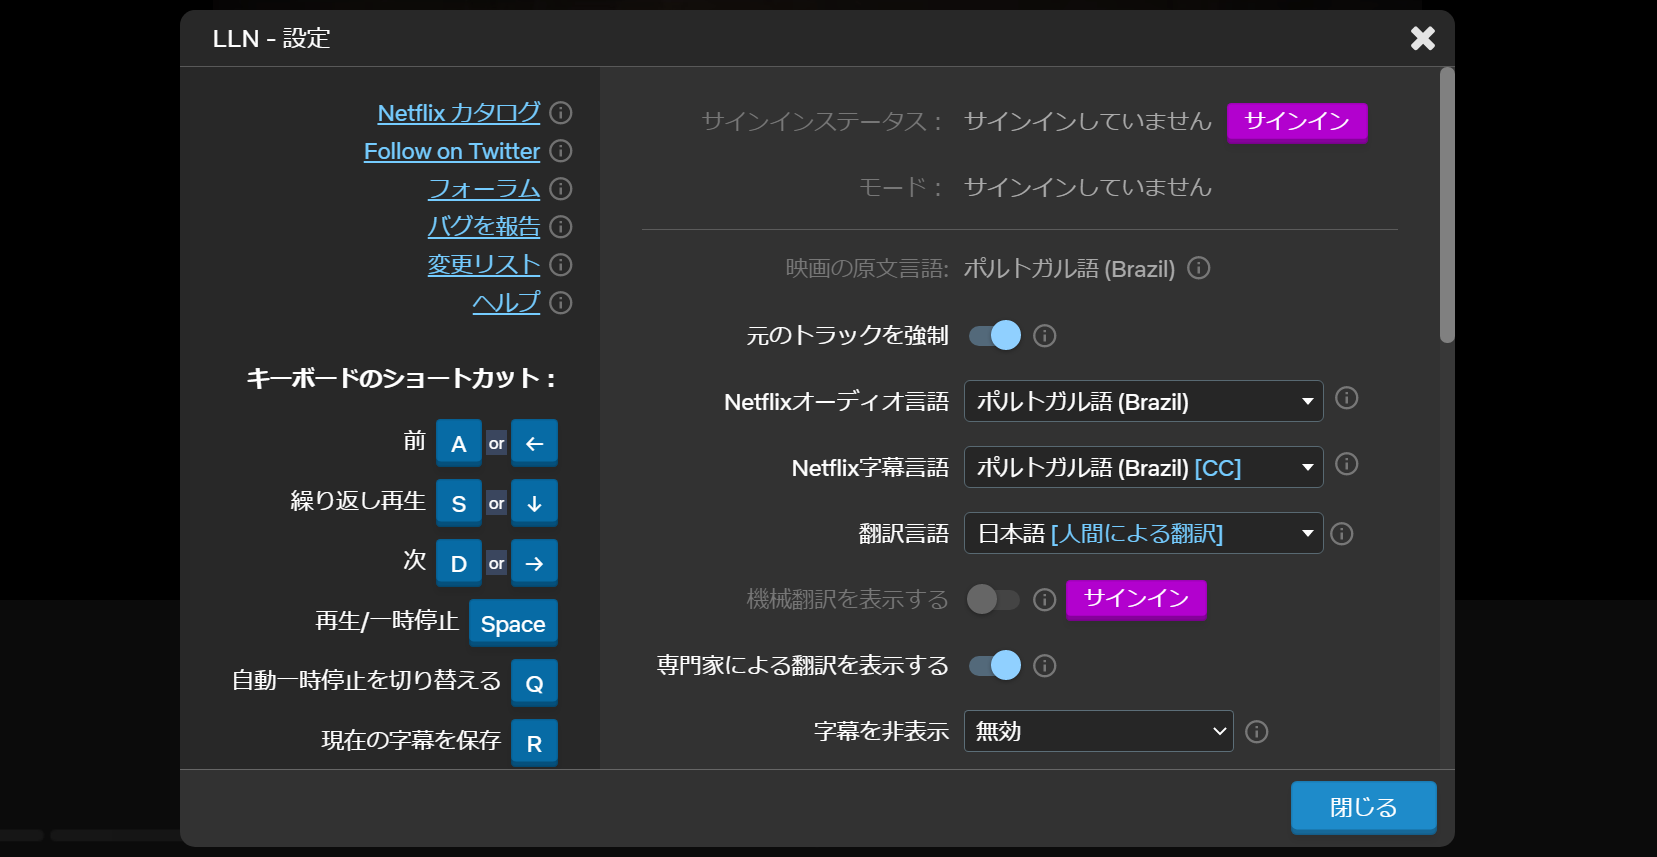Click the ポルトガル語 (Brazil) original language text

click(1069, 268)
